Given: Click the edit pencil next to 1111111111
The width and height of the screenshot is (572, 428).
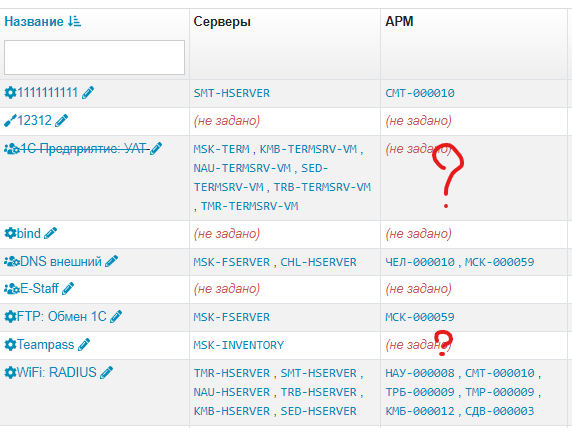Looking at the screenshot, I should click(88, 93).
